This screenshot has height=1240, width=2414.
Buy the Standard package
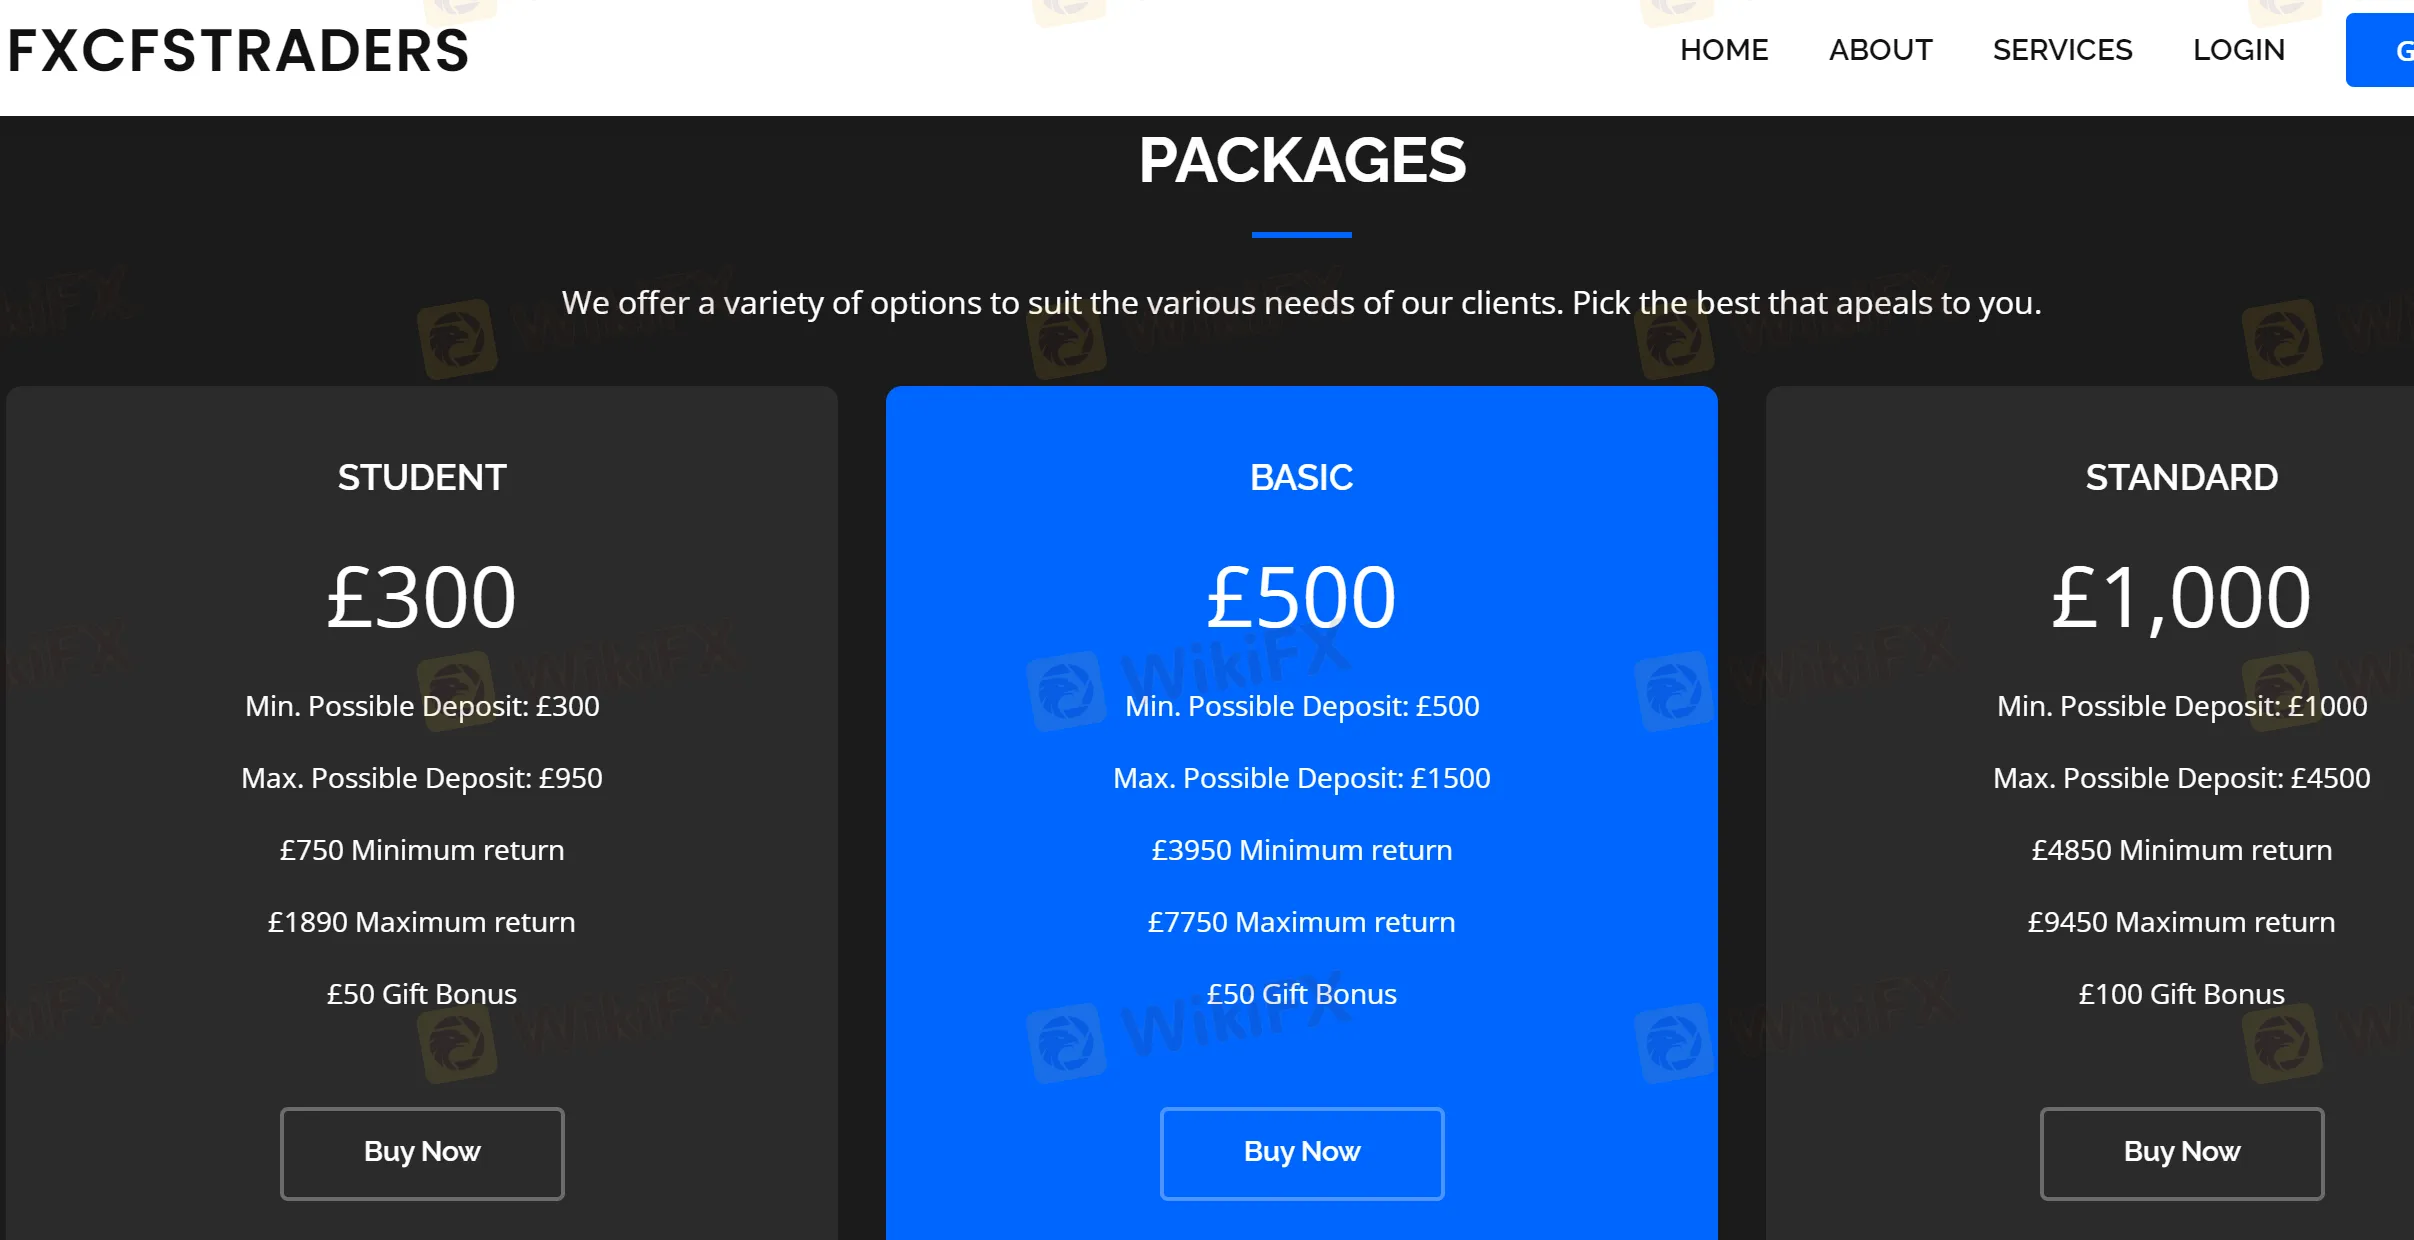[2182, 1153]
